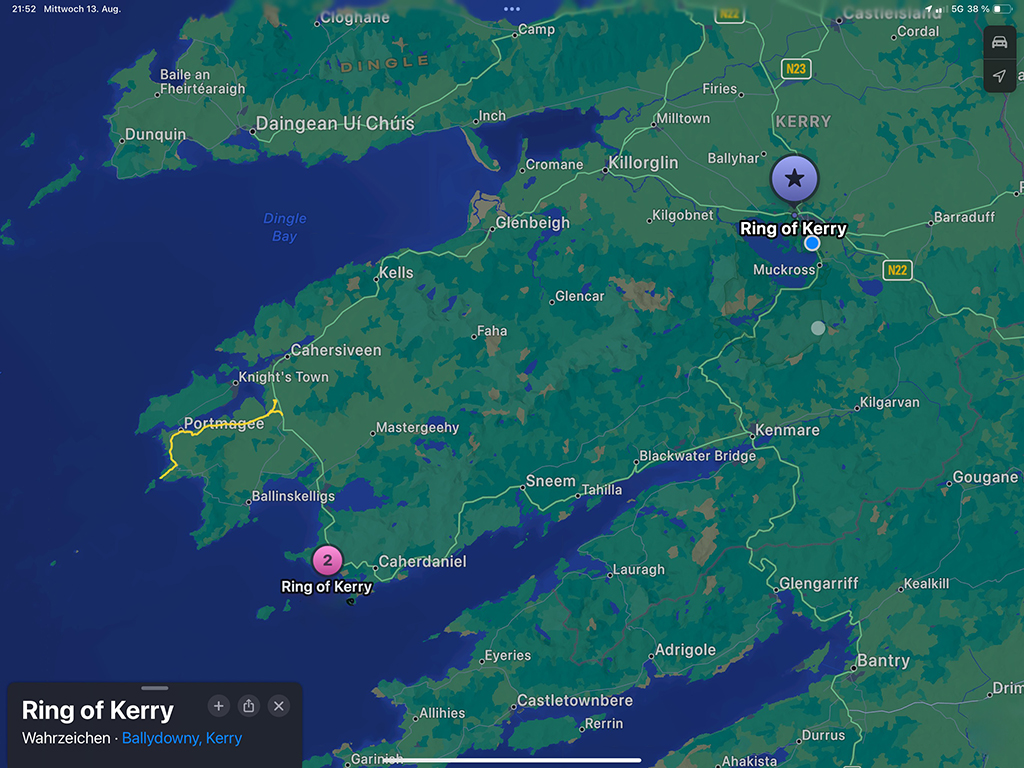The image size is (1024, 768).
Task: Tap the gray dot south of Muckross
Action: coord(818,328)
